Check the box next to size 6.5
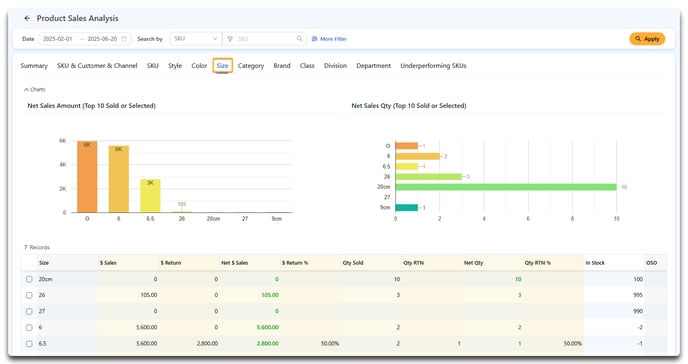Viewport: 688px width, 364px height. [x=29, y=344]
